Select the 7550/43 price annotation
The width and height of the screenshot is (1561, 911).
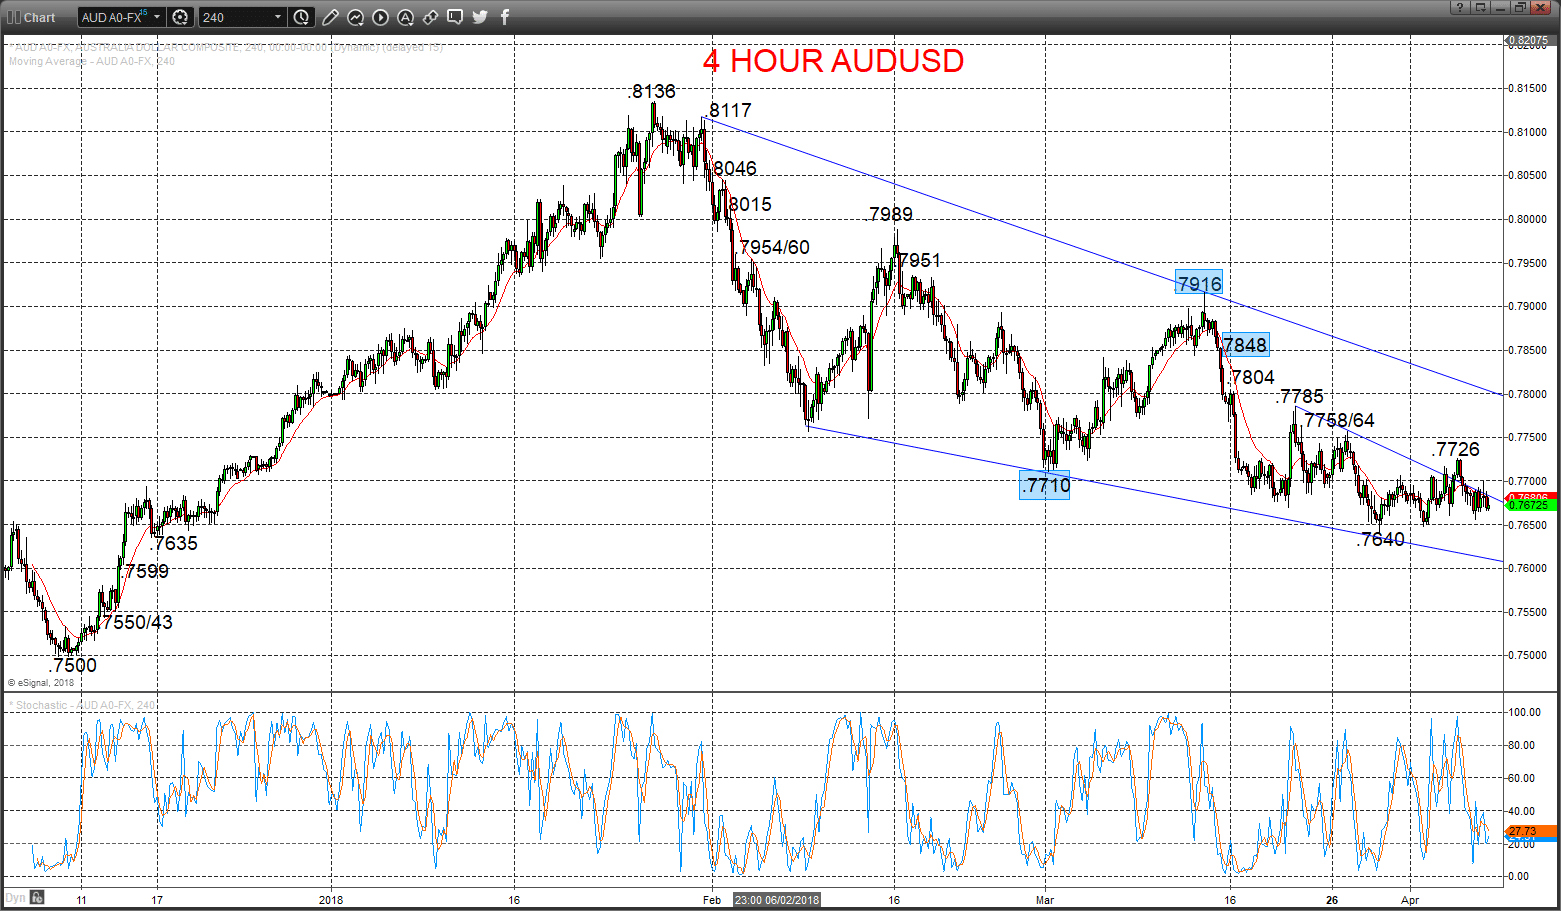tap(138, 622)
